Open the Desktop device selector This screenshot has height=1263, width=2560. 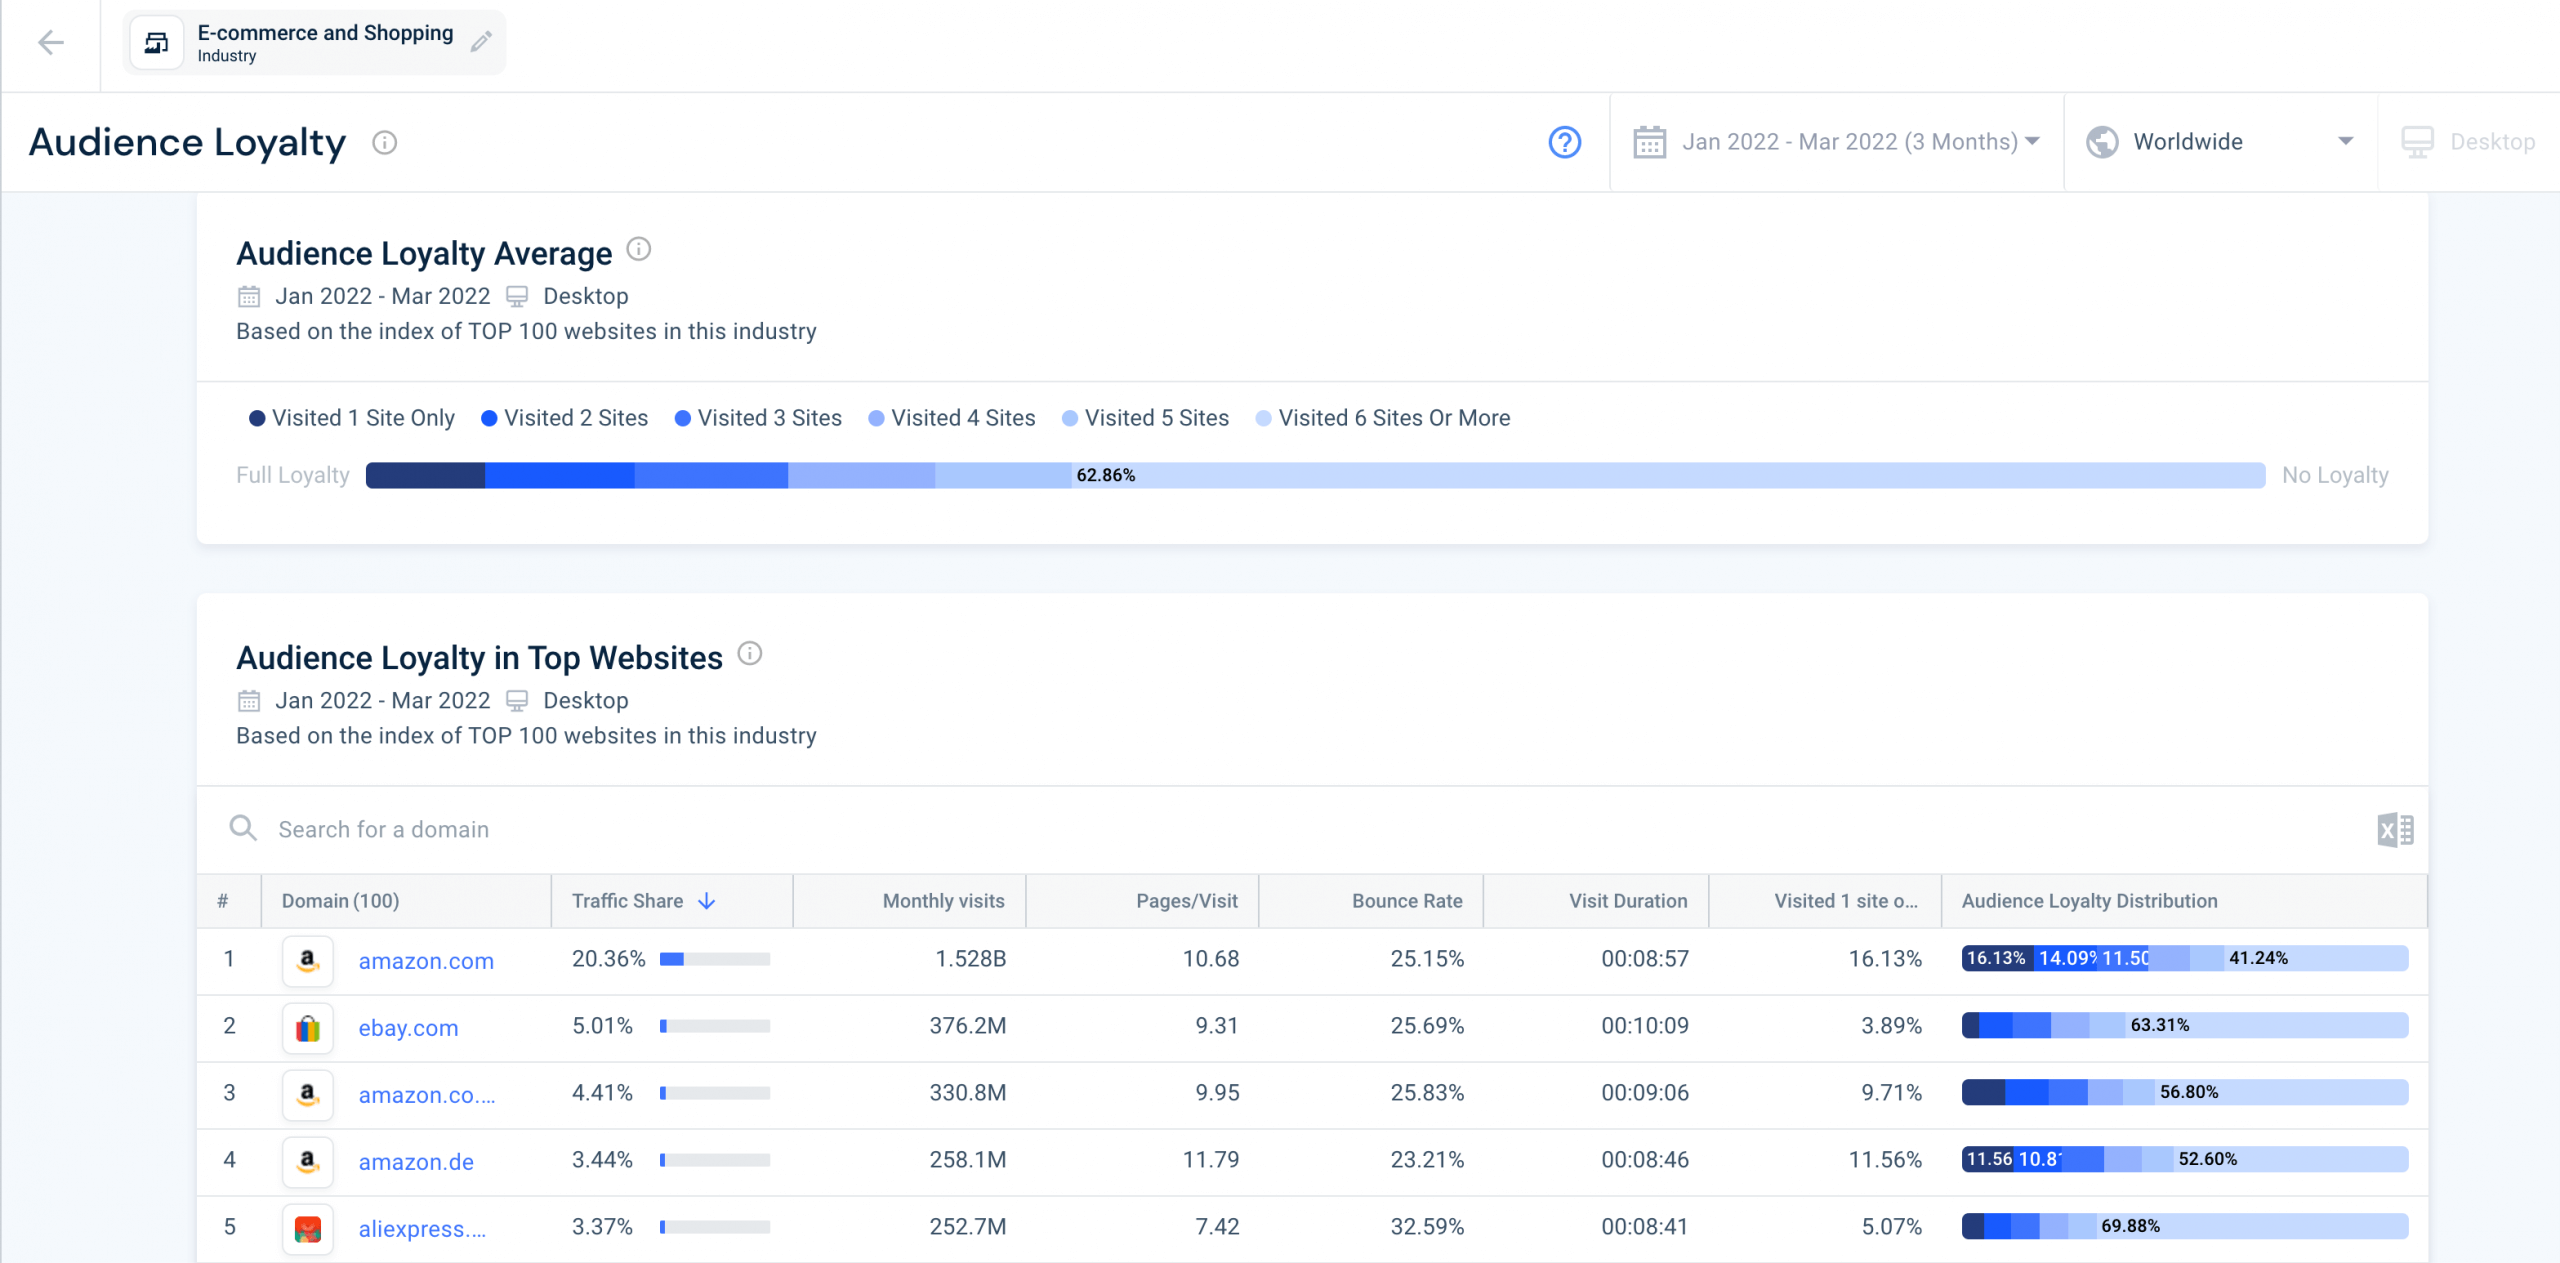2469,141
